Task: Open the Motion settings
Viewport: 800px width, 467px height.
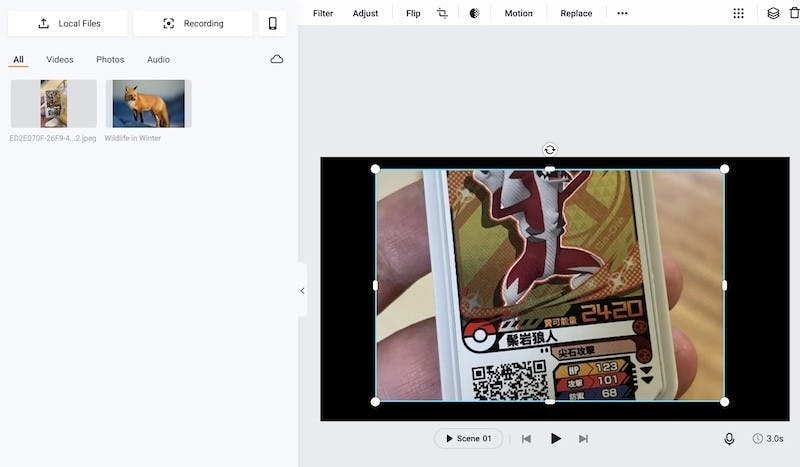Action: pyautogui.click(x=518, y=13)
